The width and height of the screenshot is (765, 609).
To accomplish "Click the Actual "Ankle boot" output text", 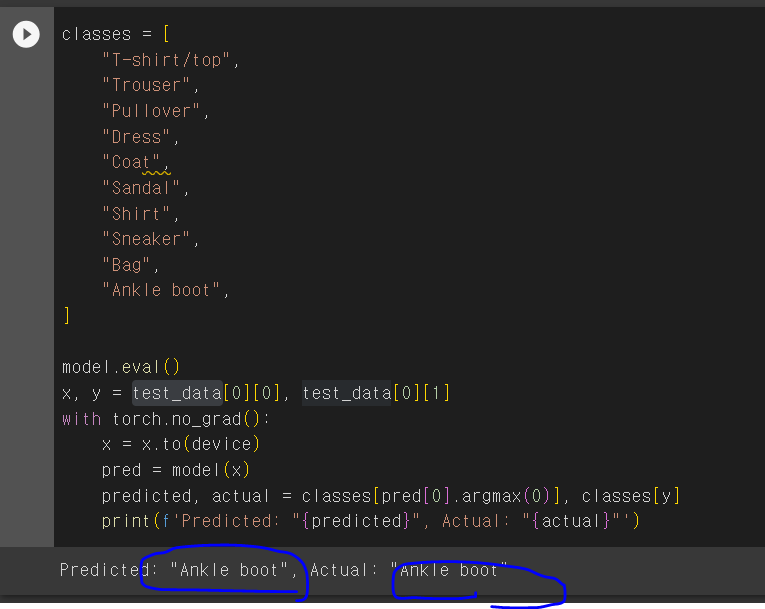I will coord(449,570).
